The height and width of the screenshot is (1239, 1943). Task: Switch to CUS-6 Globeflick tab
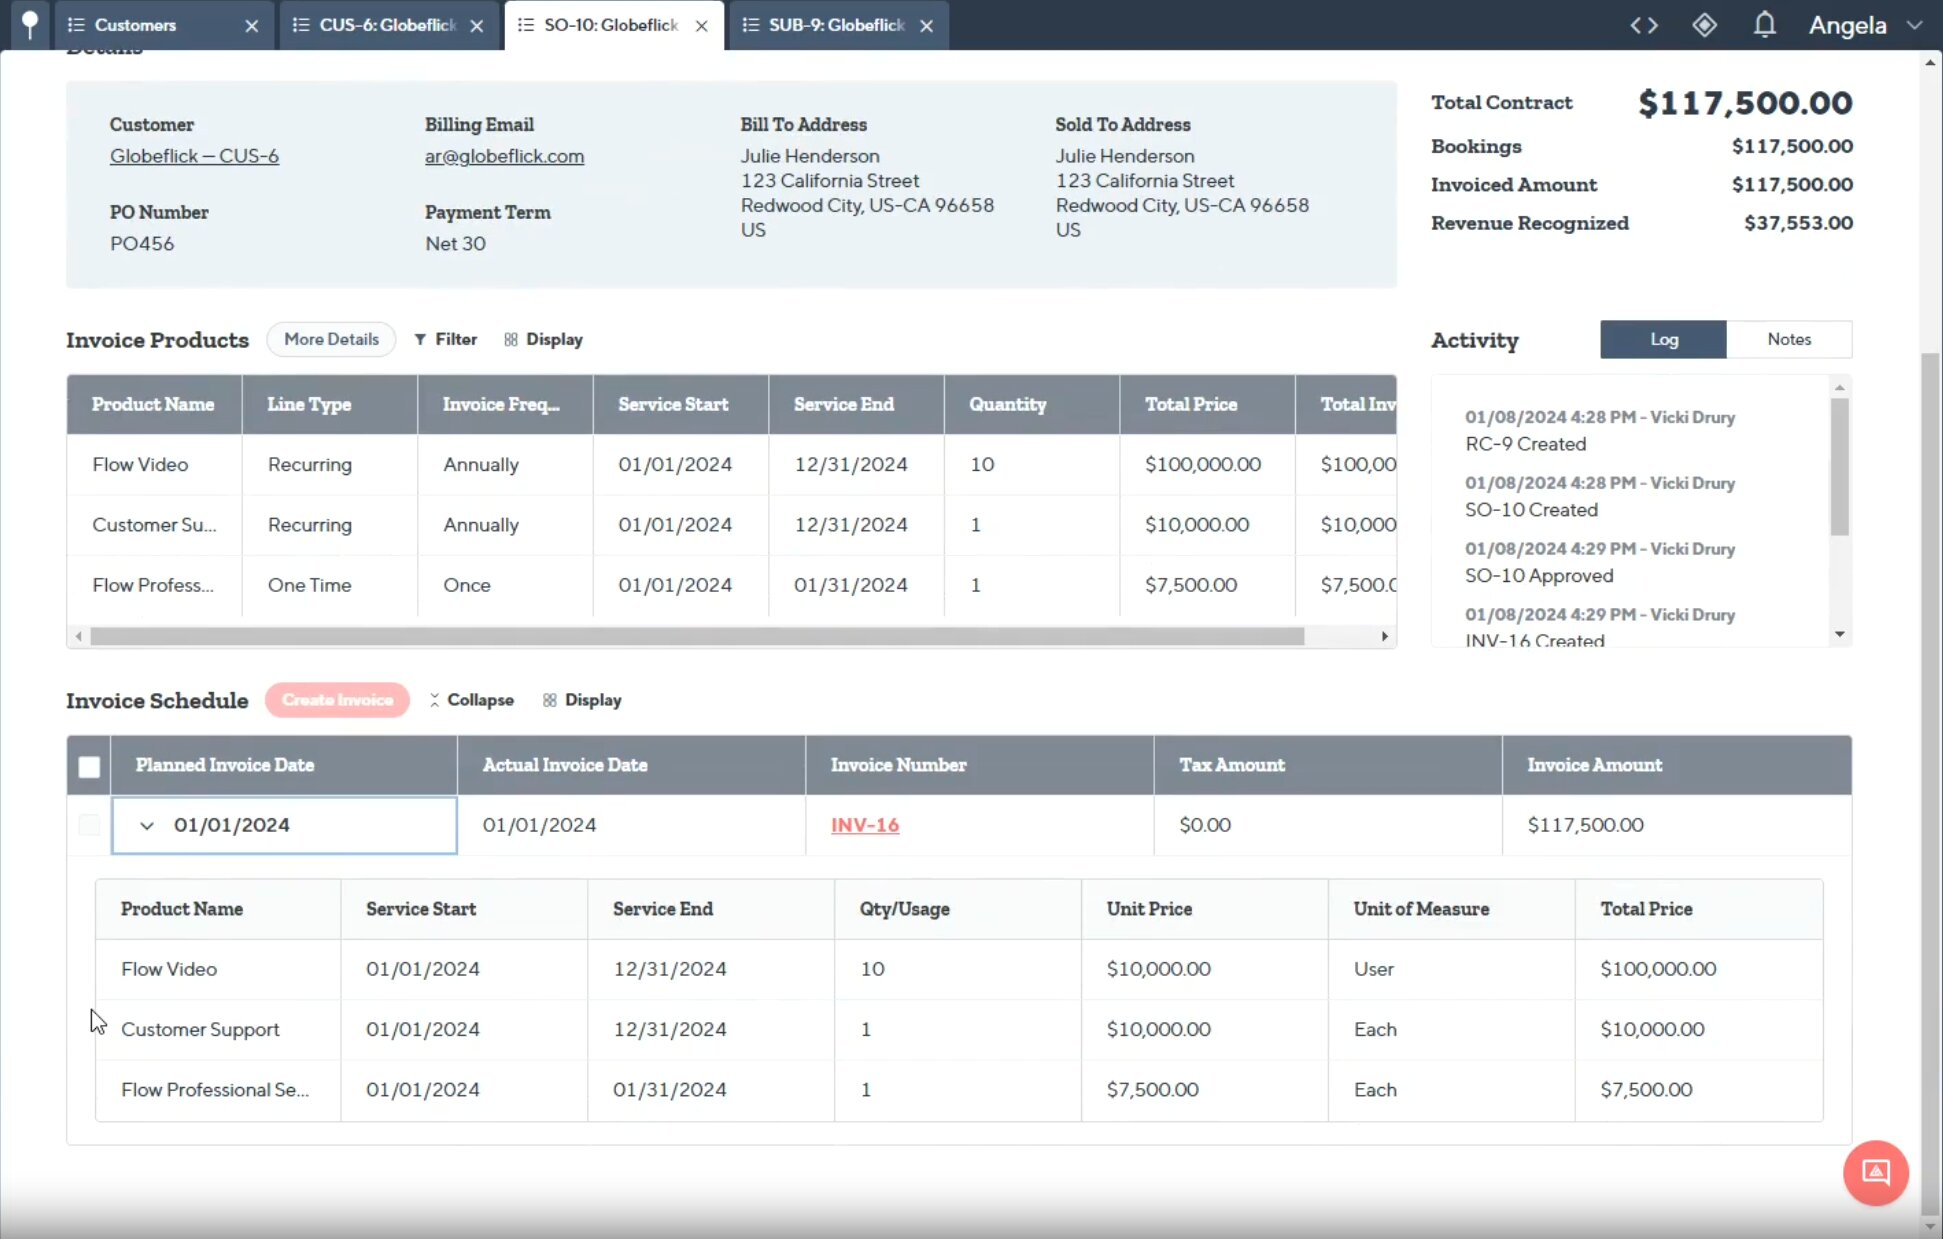[387, 25]
